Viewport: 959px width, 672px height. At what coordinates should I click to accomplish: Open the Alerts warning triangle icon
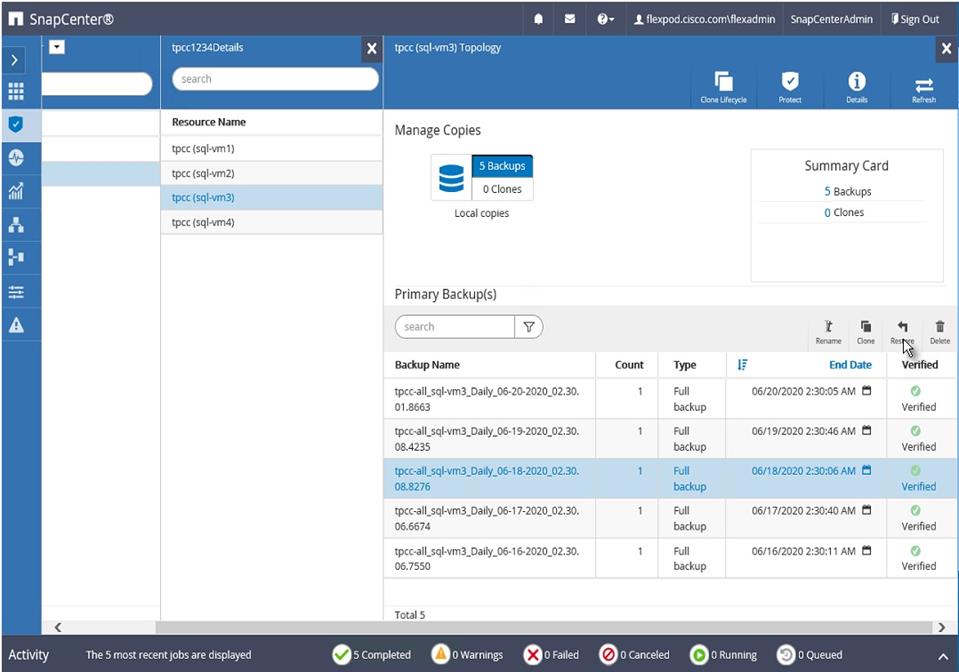[16, 325]
